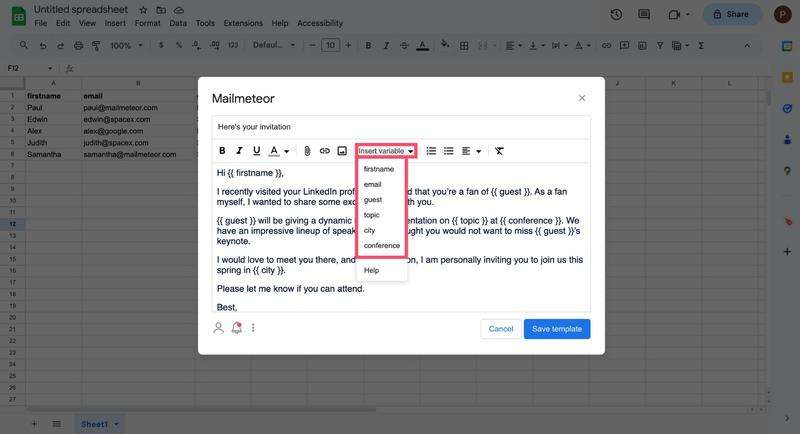Open the 100% zoom dropdown
Screen dimensions: 800x434
point(126,45)
